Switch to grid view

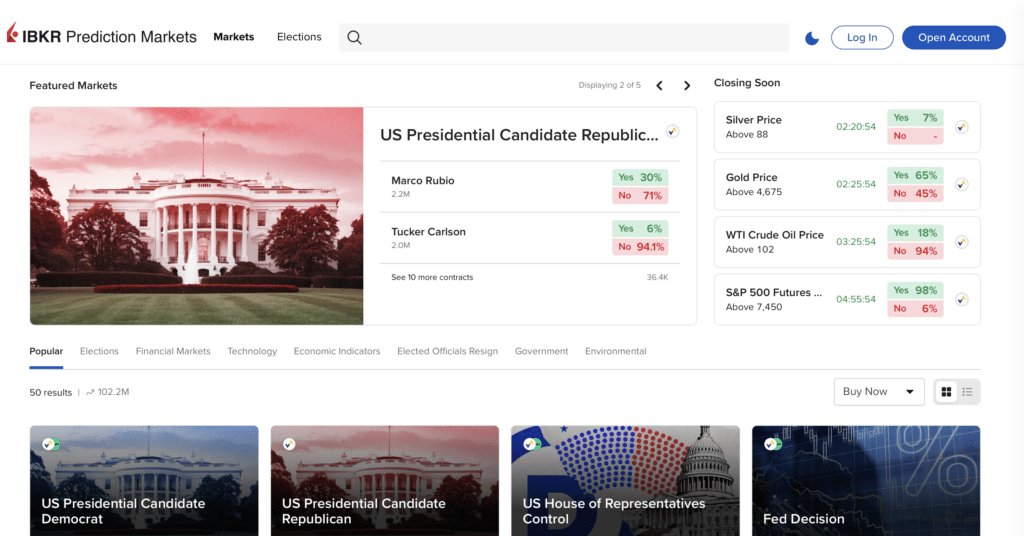tap(946, 392)
